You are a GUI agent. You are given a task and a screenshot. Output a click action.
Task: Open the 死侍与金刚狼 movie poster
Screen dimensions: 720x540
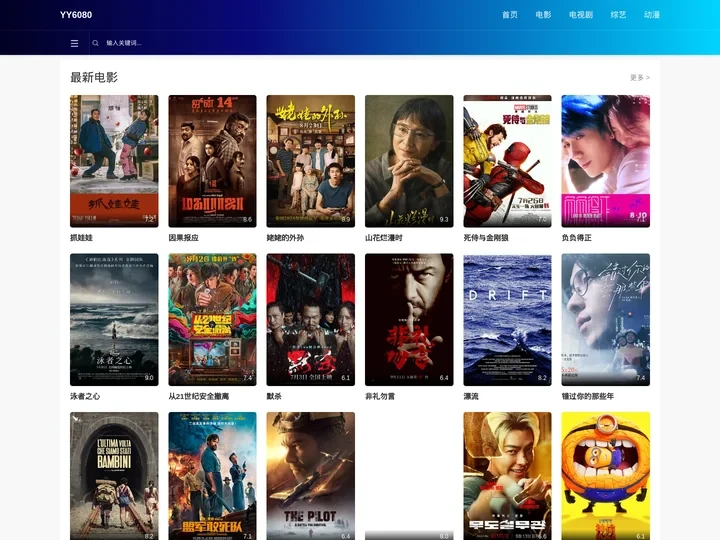point(507,161)
